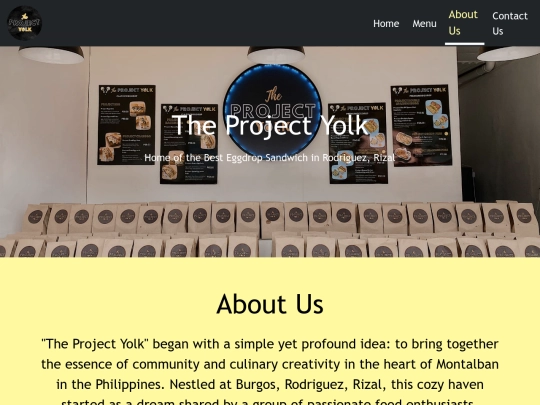The height and width of the screenshot is (405, 540).
Task: Click the rightmost black menu poster
Action: point(421,125)
